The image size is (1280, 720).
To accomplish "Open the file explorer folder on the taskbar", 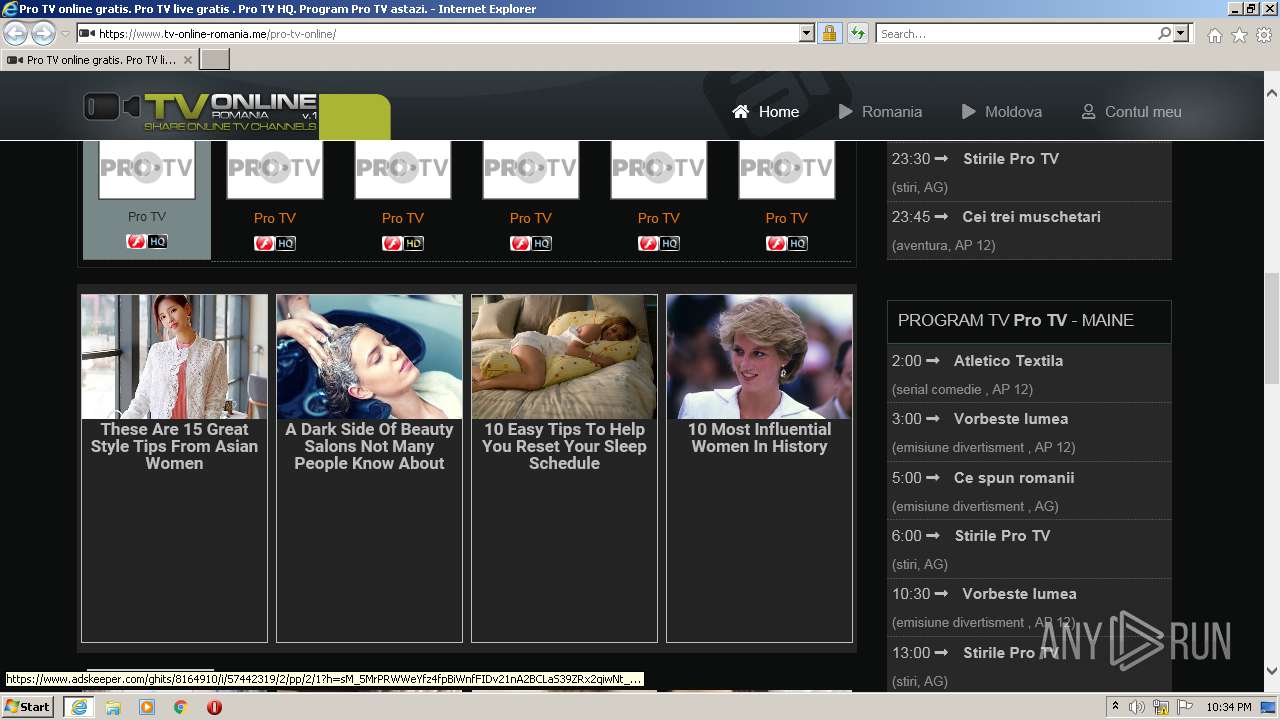I will point(113,707).
